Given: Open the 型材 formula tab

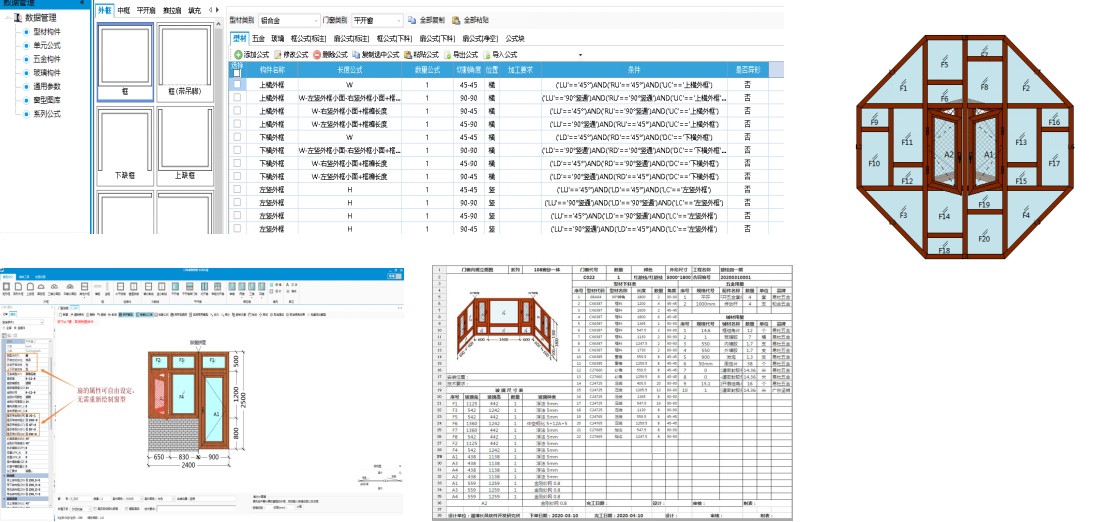Looking at the screenshot, I should [x=239, y=38].
